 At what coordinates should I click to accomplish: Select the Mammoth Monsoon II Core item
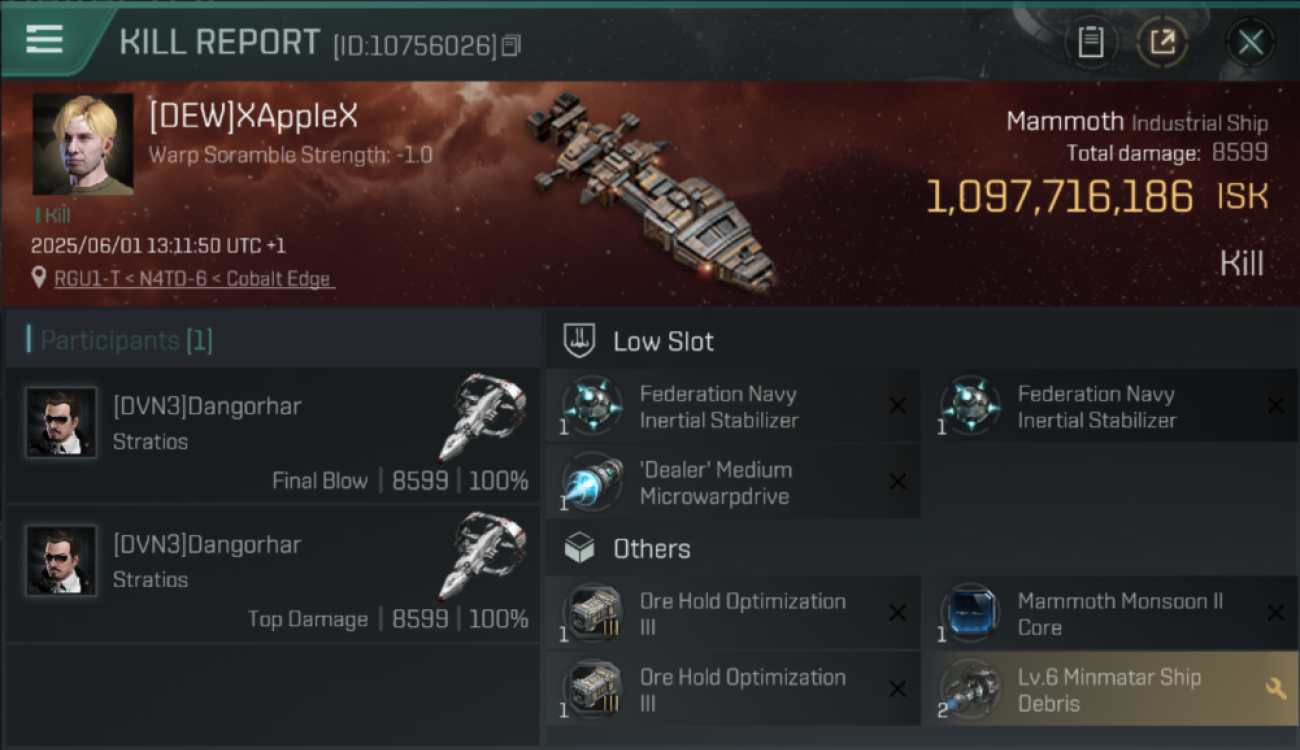coord(1111,614)
